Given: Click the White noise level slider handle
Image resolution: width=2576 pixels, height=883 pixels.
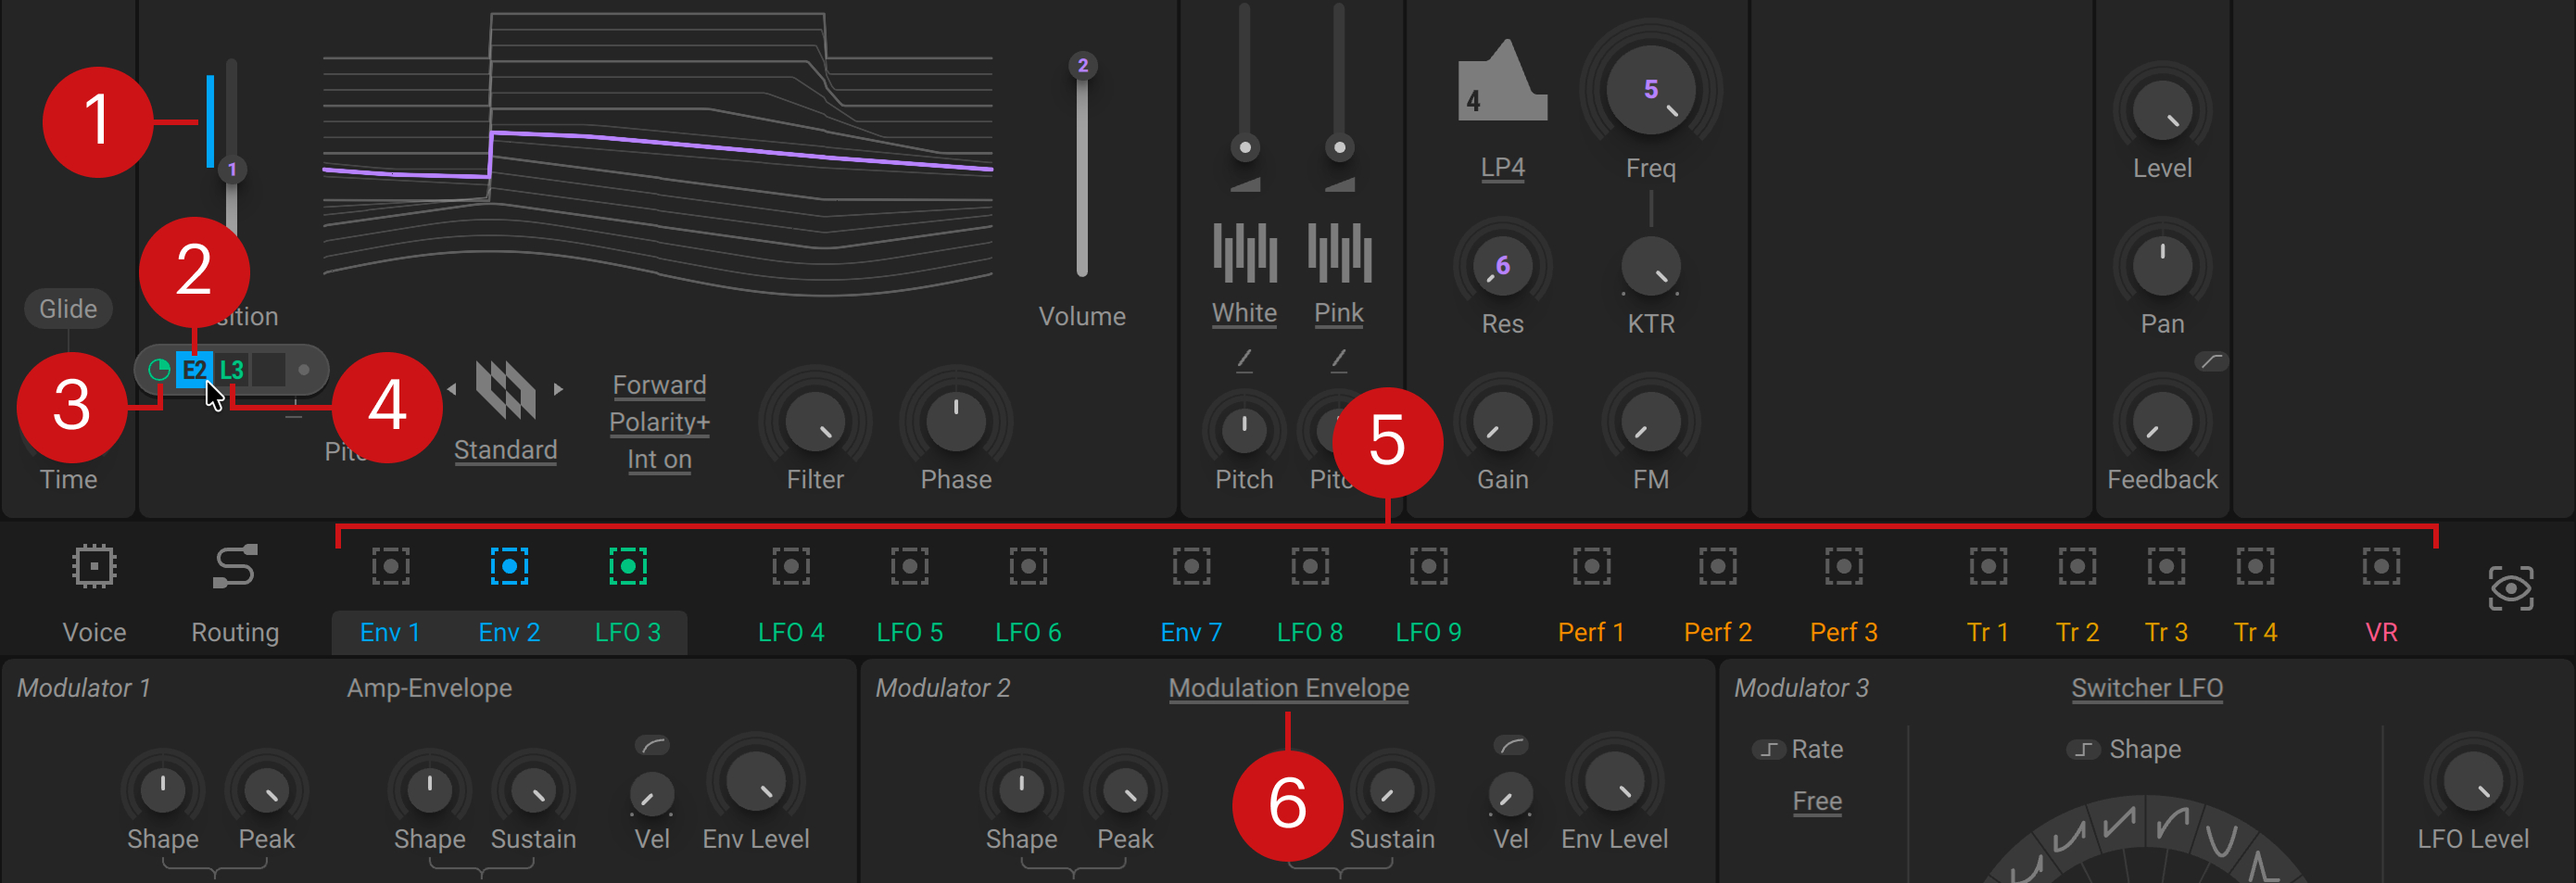Looking at the screenshot, I should (1244, 148).
